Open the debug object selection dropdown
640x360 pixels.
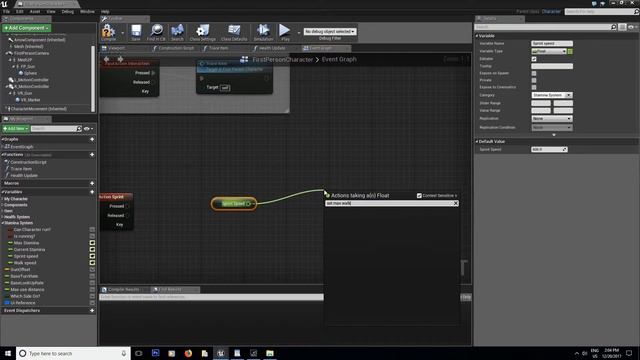click(330, 31)
